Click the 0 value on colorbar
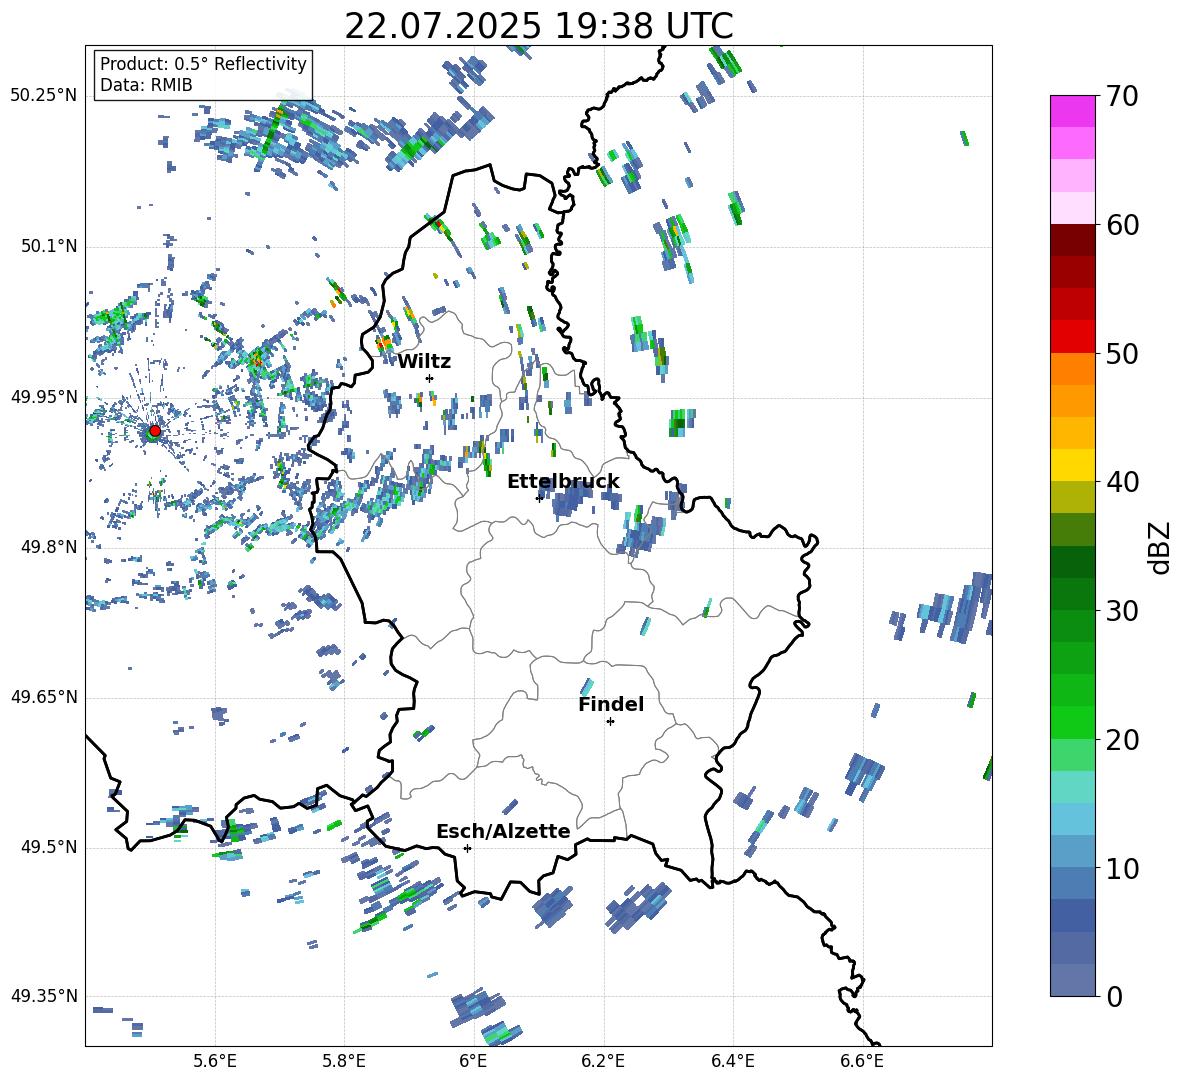The image size is (1184, 1081). click(1114, 997)
